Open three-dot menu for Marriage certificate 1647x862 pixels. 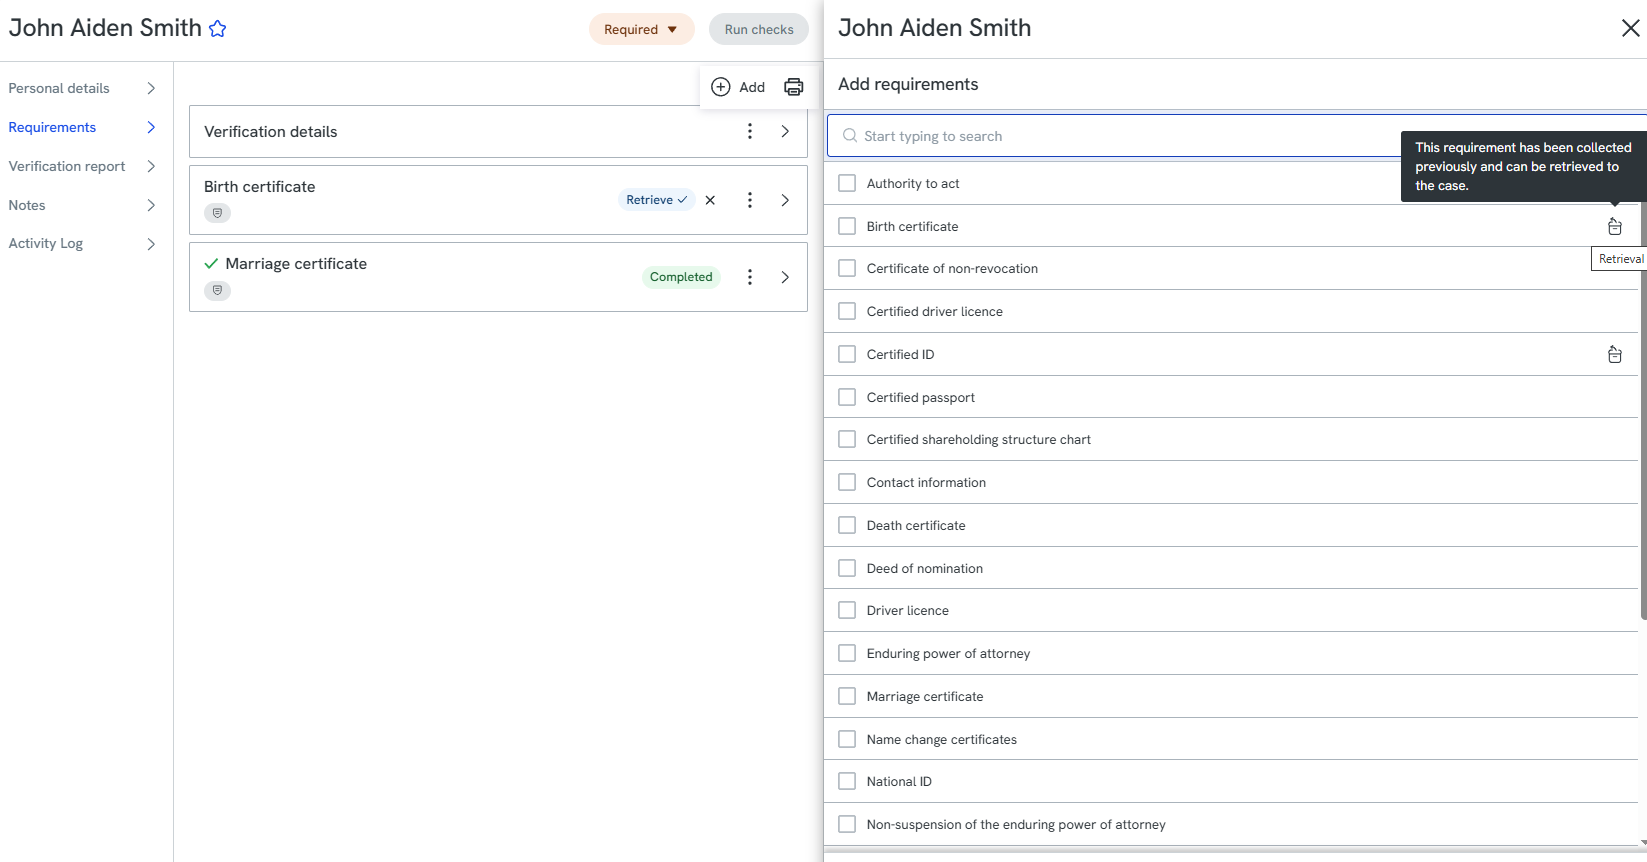[750, 277]
